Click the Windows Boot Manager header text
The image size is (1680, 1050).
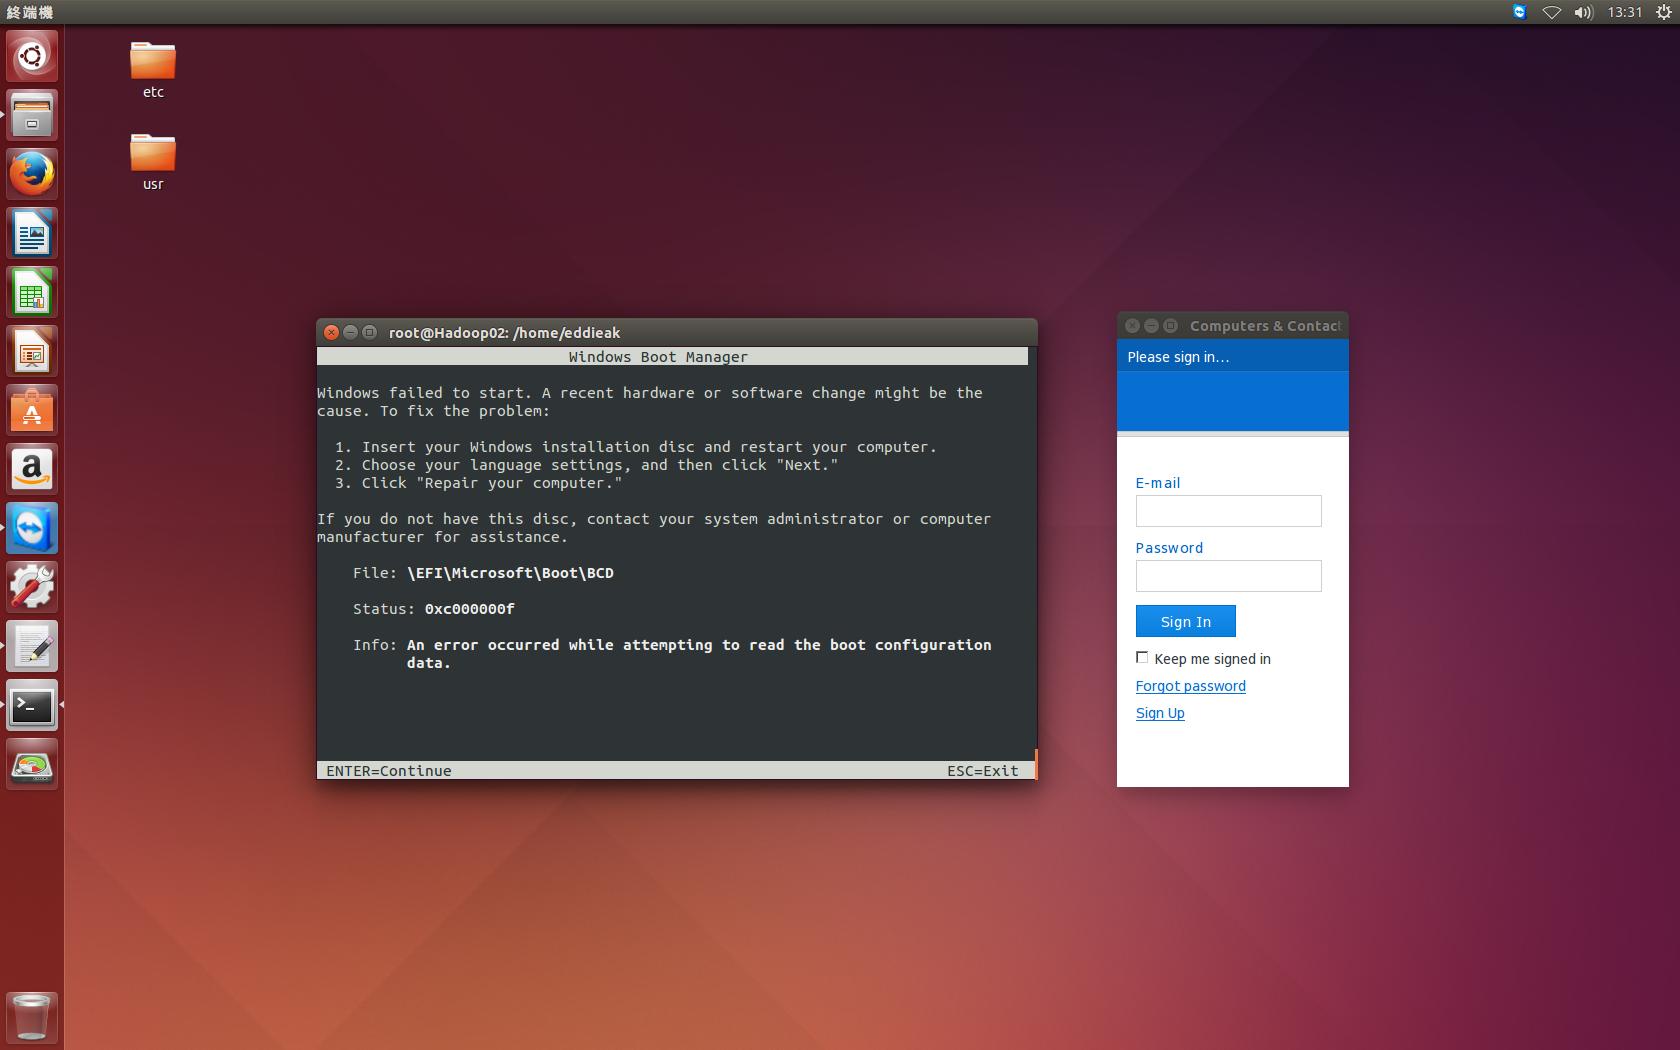click(658, 357)
